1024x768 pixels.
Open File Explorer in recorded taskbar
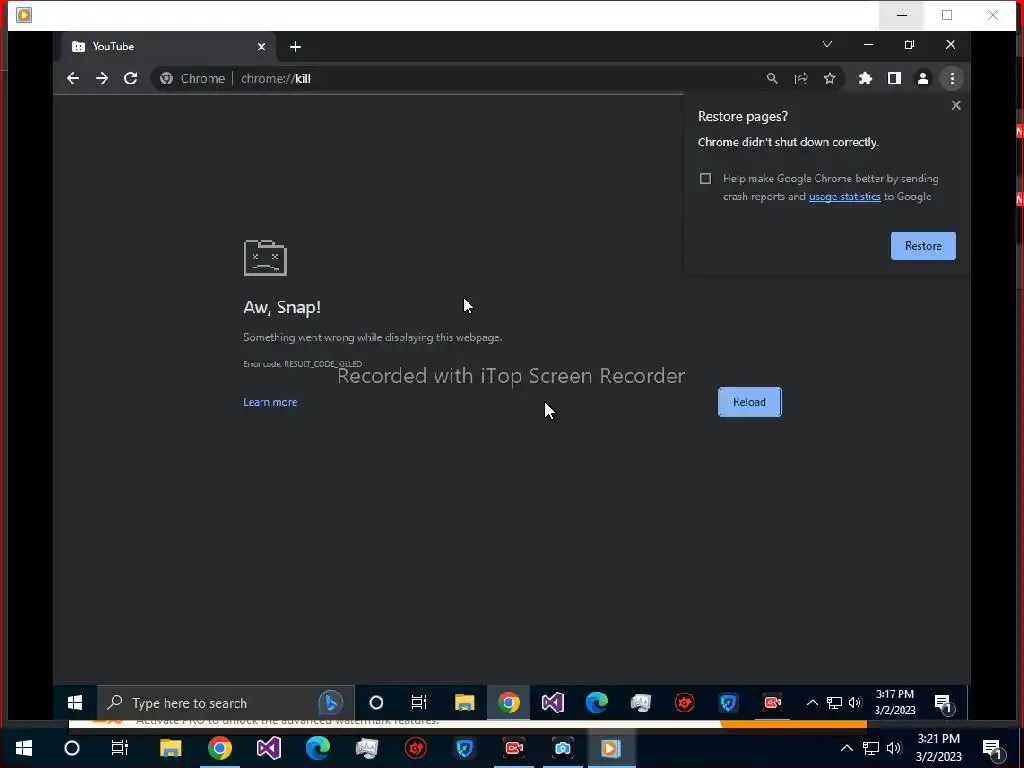click(x=464, y=703)
